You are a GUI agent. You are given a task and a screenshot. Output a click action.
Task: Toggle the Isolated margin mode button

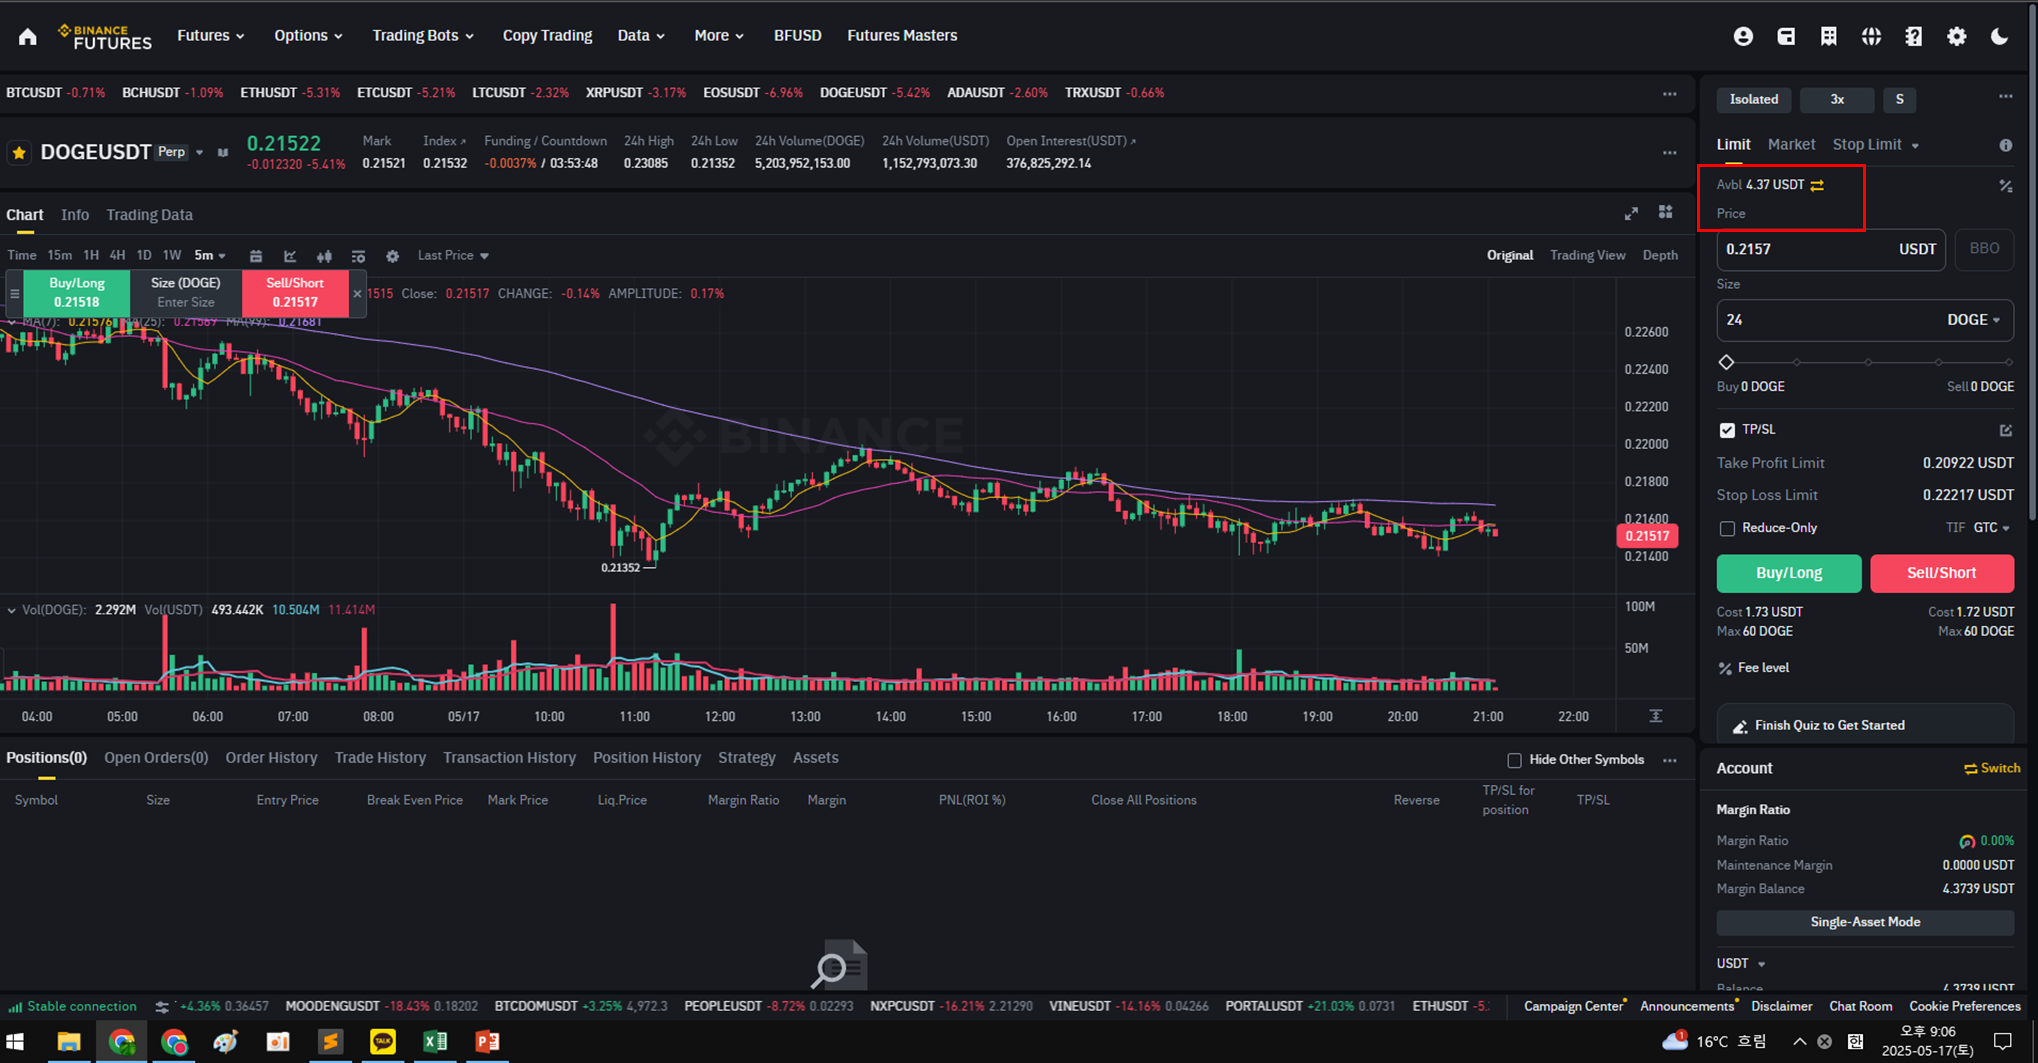[x=1754, y=99]
